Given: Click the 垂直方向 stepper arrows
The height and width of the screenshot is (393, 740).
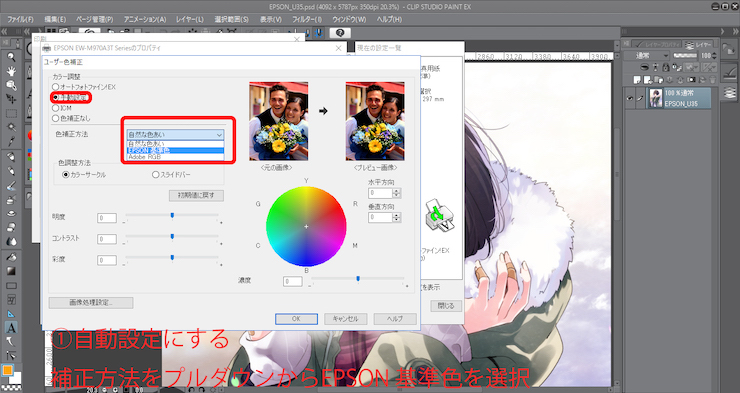Looking at the screenshot, I should (x=396, y=217).
